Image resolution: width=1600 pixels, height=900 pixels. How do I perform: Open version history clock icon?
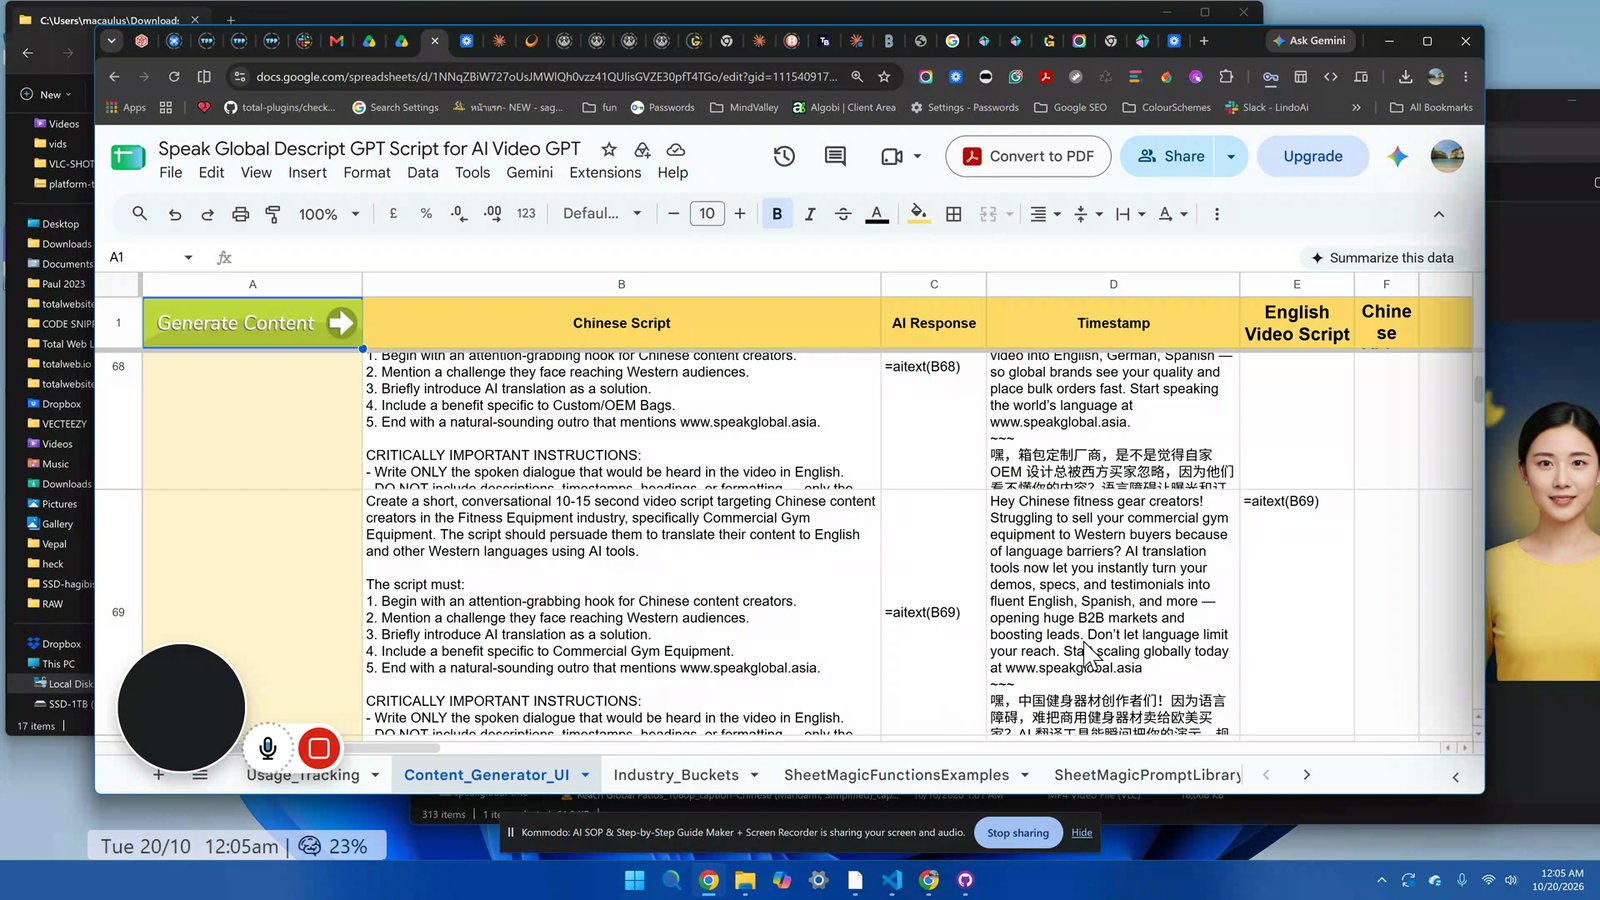[784, 156]
